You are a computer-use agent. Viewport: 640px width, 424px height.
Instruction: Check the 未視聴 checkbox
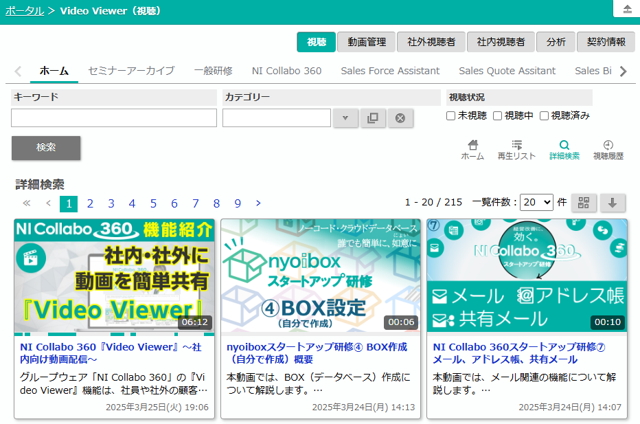pyautogui.click(x=451, y=116)
